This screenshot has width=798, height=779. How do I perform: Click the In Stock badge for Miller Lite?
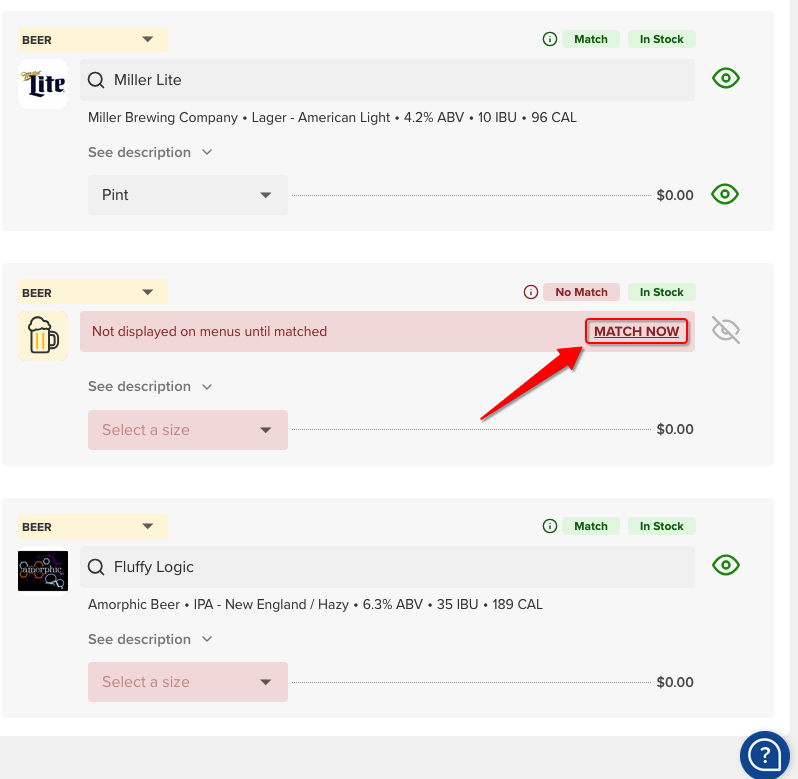point(661,39)
